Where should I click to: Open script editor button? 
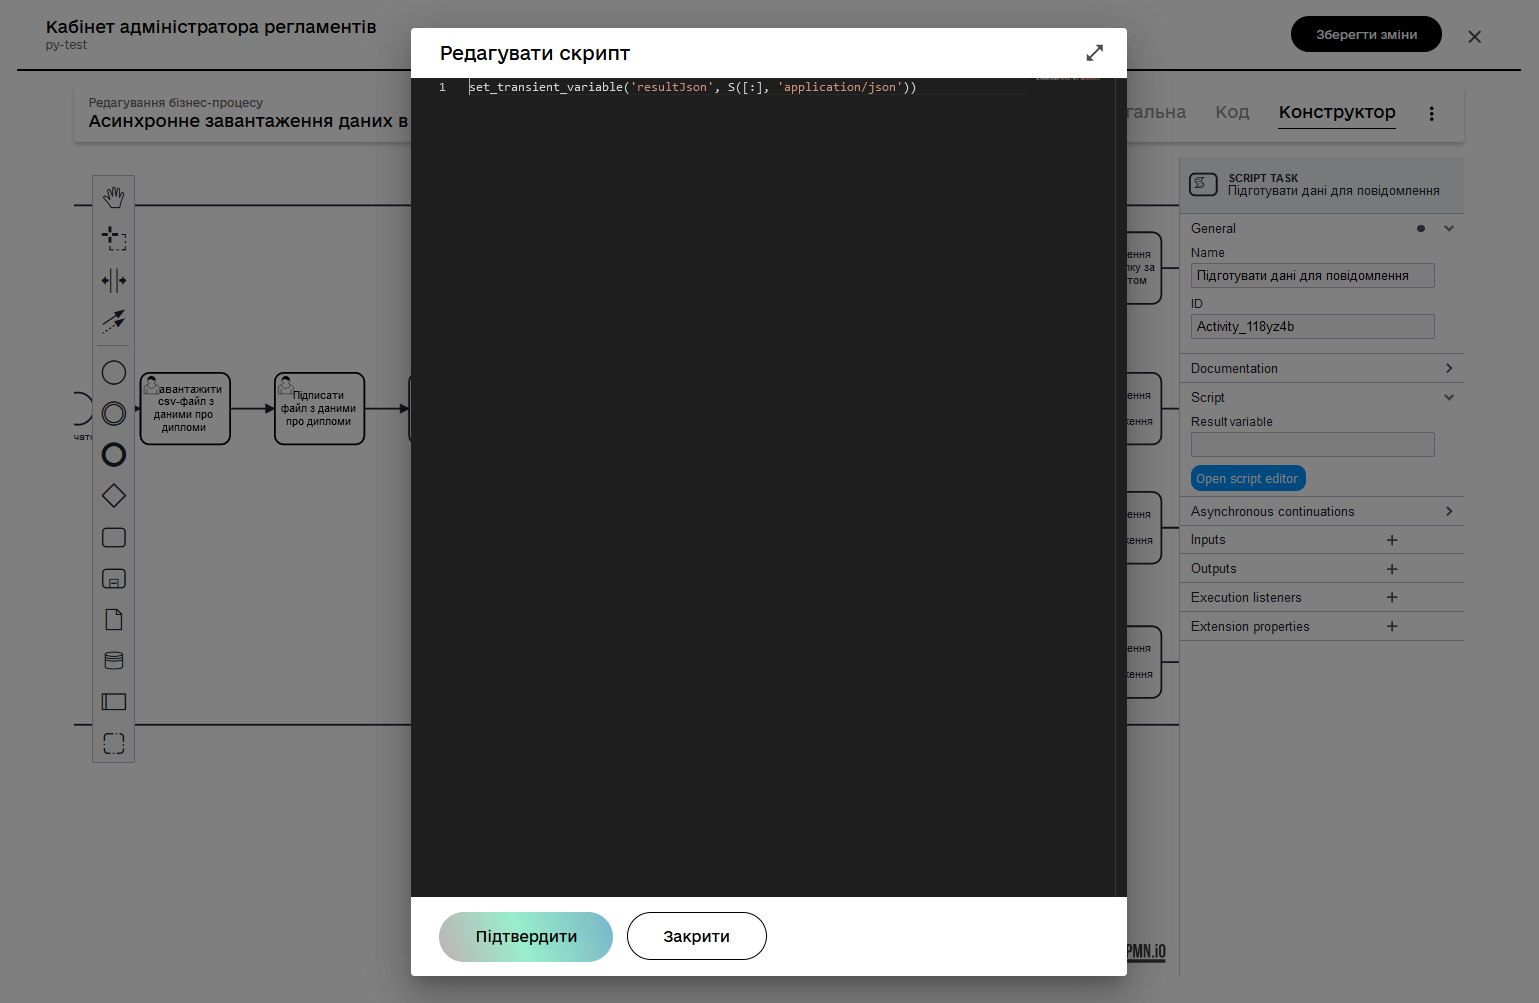coord(1248,479)
